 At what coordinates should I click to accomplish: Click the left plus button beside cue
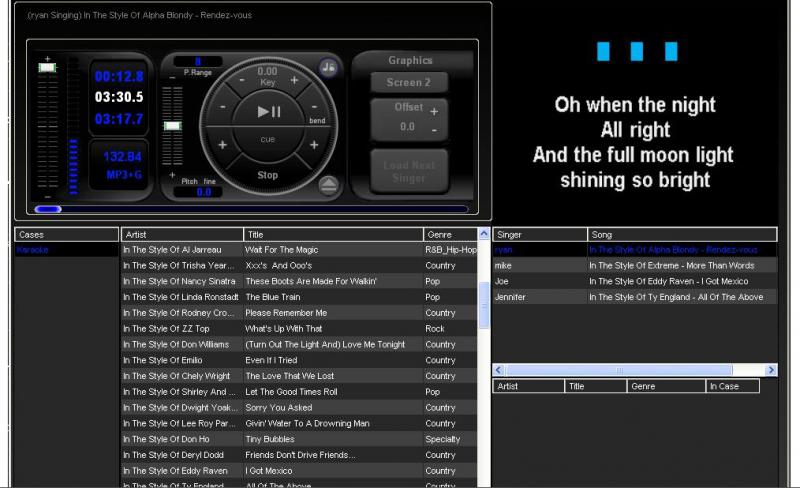coord(222,145)
